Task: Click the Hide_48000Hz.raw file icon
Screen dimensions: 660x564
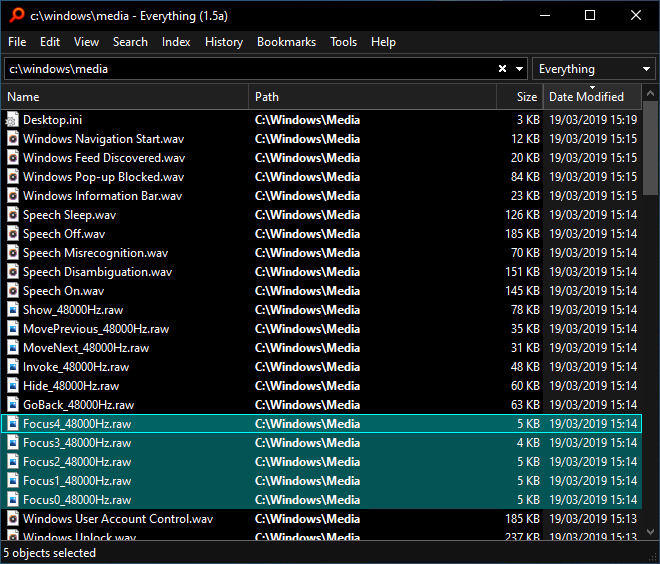Action: click(x=13, y=386)
